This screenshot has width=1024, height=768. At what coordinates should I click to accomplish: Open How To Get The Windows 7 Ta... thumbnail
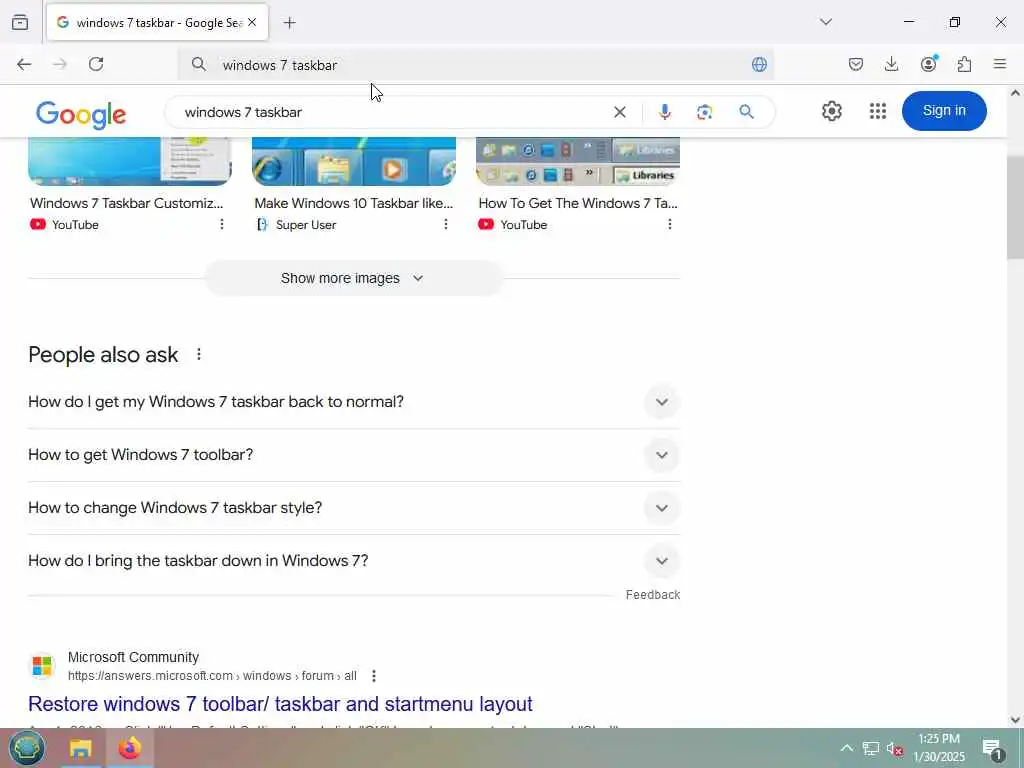(578, 162)
